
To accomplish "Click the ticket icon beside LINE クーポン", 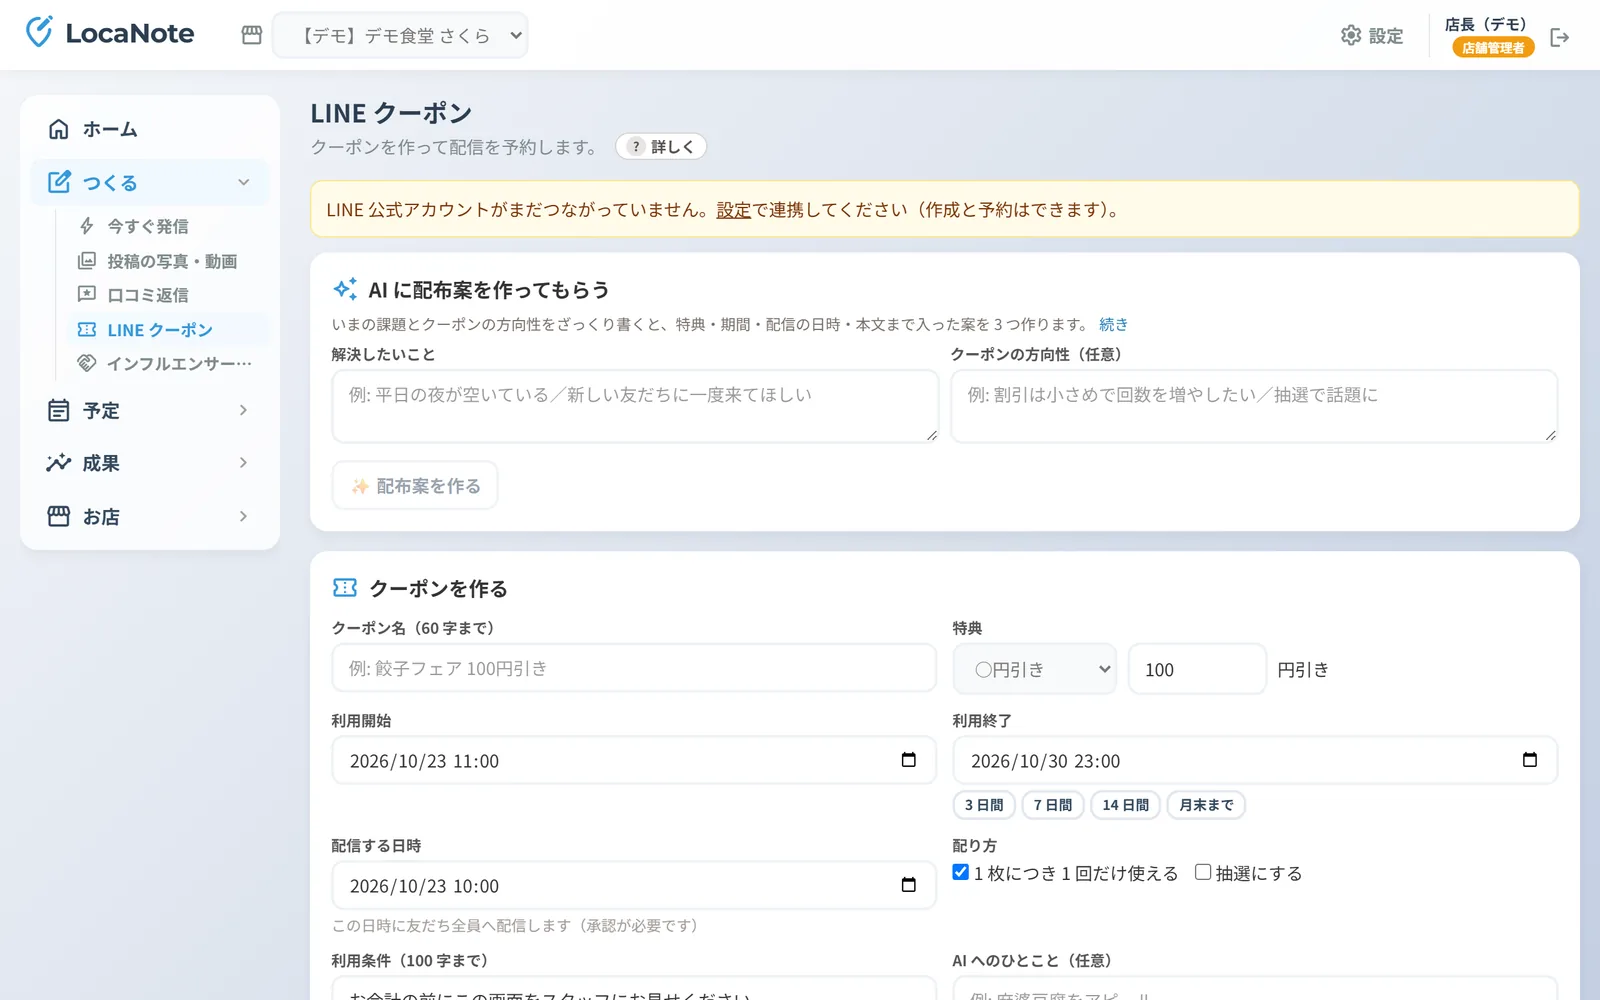I will (87, 329).
